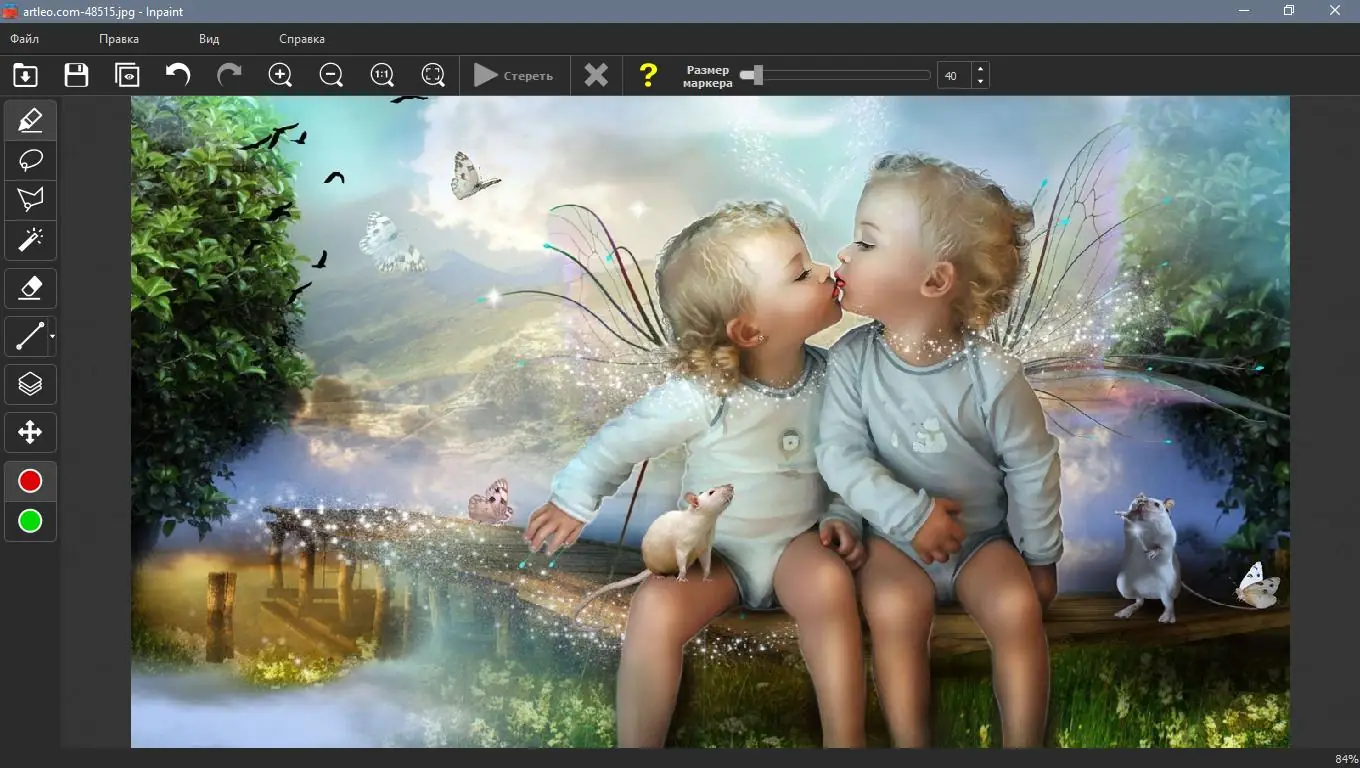Zoom in on the image
The image size is (1360, 768).
(x=280, y=75)
